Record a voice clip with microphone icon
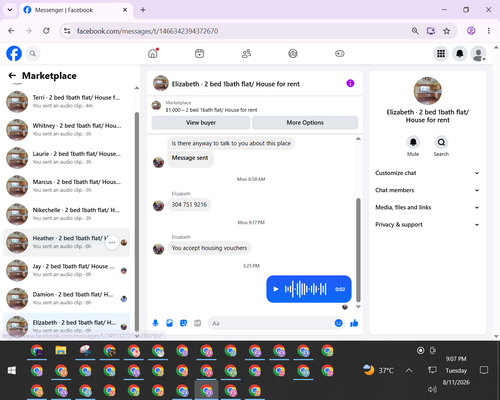500x400 pixels. tap(155, 323)
